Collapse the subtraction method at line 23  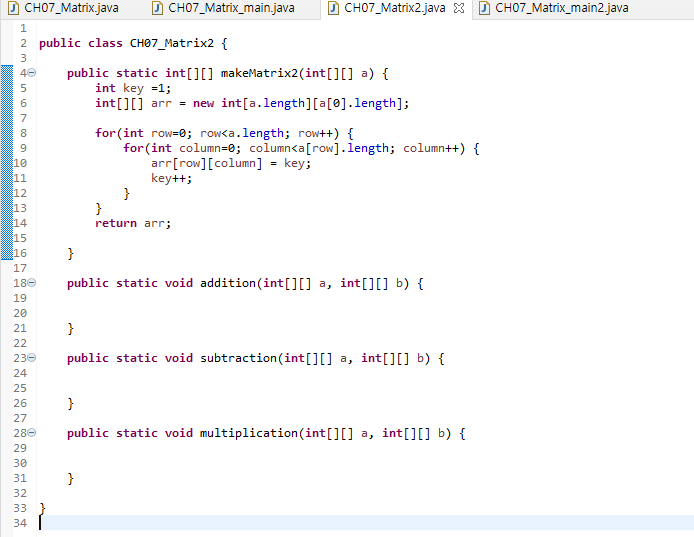[32, 358]
